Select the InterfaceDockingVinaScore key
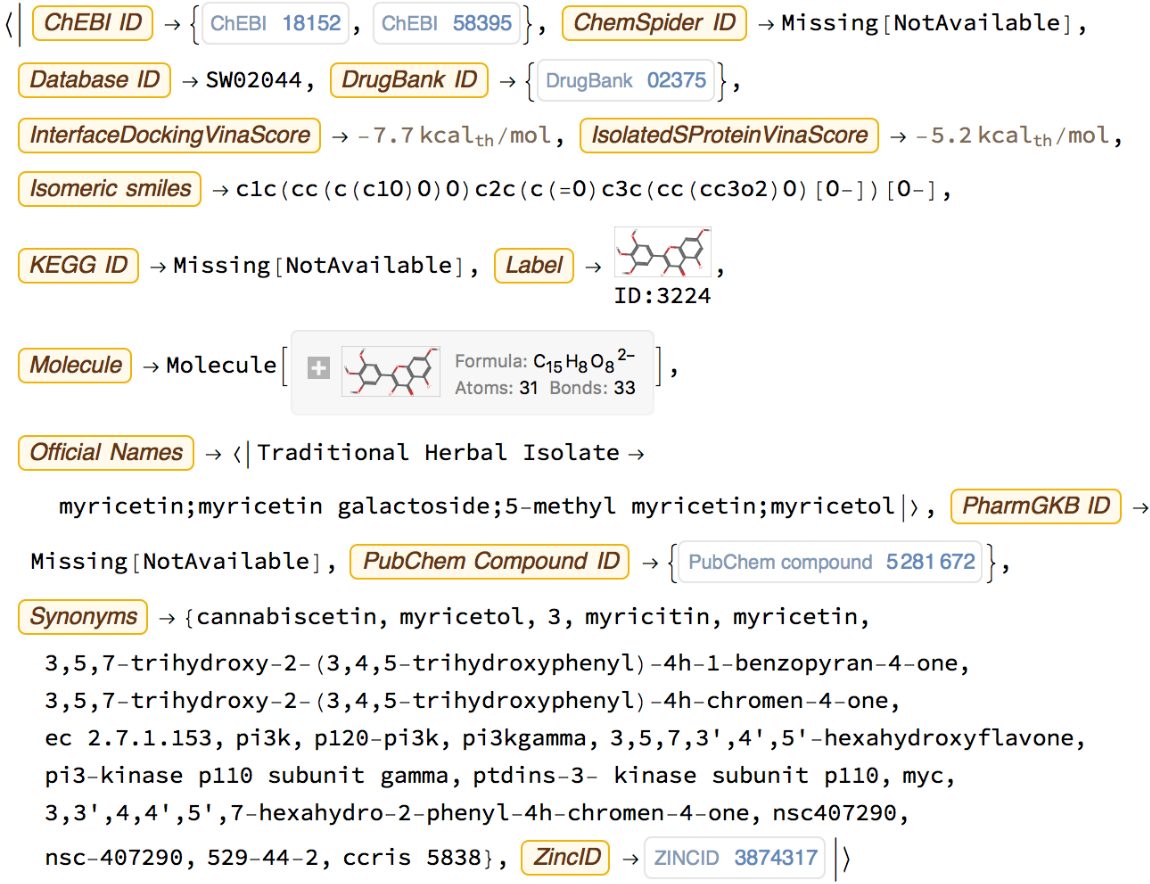Screen dimensions: 1150x884 (x=169, y=135)
